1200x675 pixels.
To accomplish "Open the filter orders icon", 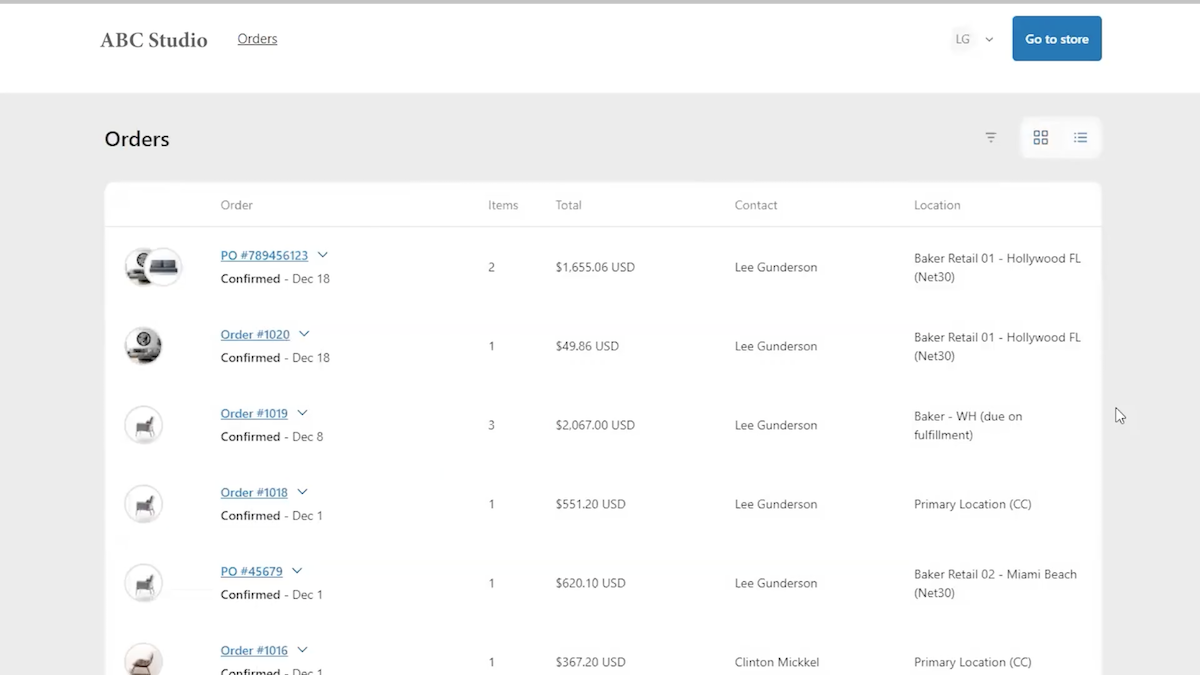I will click(x=990, y=138).
